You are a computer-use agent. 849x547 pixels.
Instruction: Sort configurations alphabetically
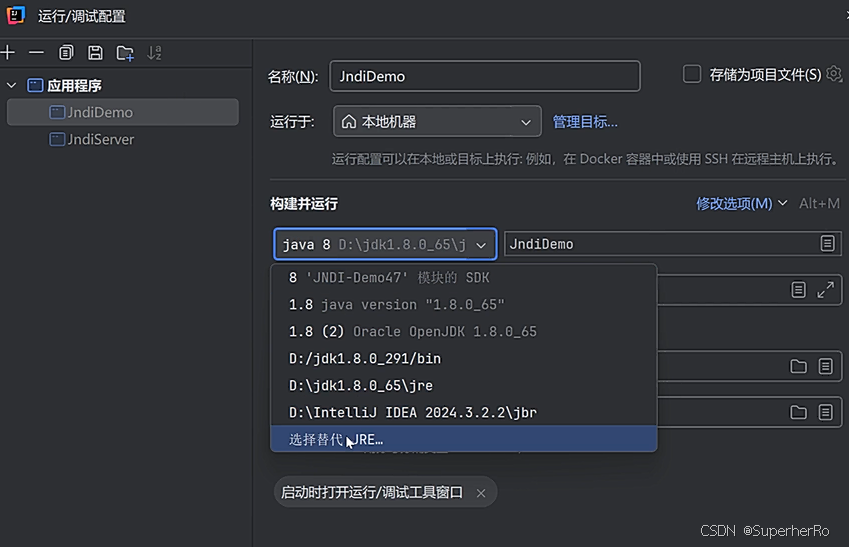coord(154,53)
